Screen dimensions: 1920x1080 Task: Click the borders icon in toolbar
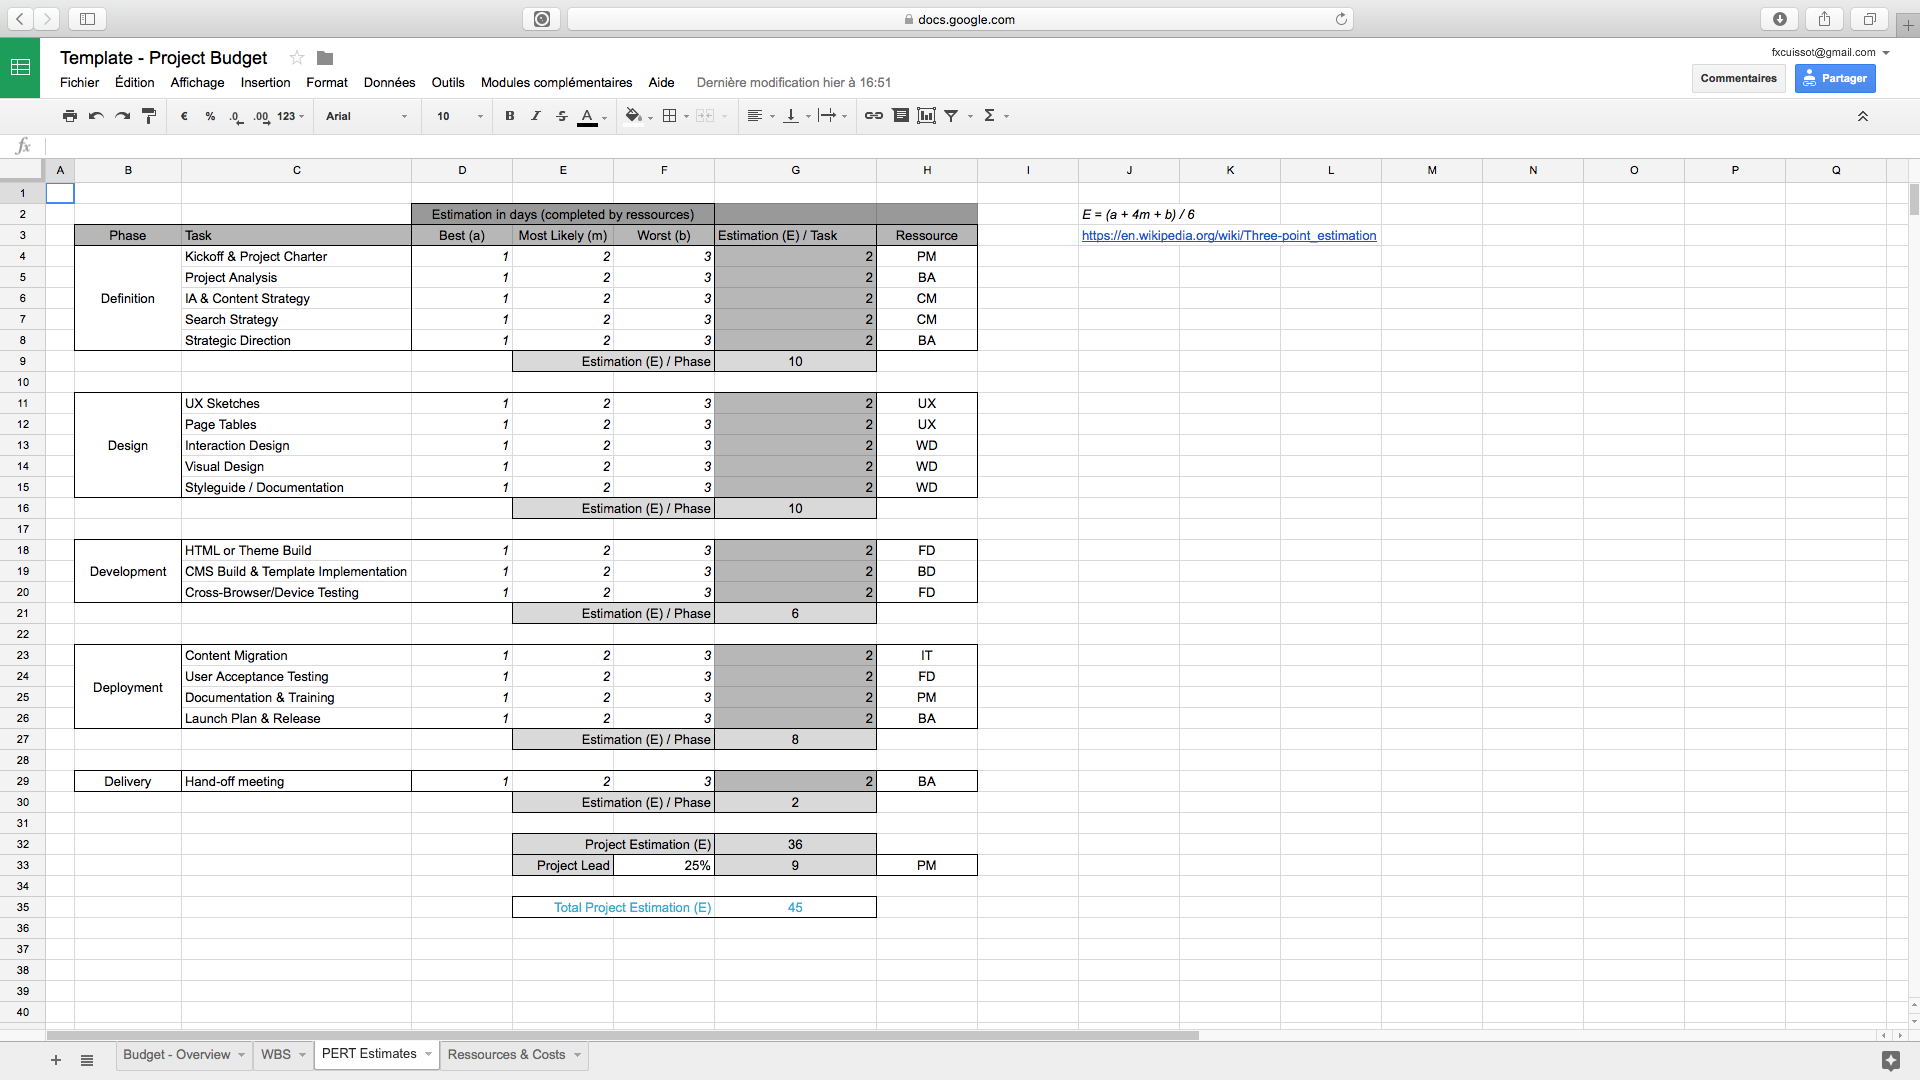[x=667, y=116]
